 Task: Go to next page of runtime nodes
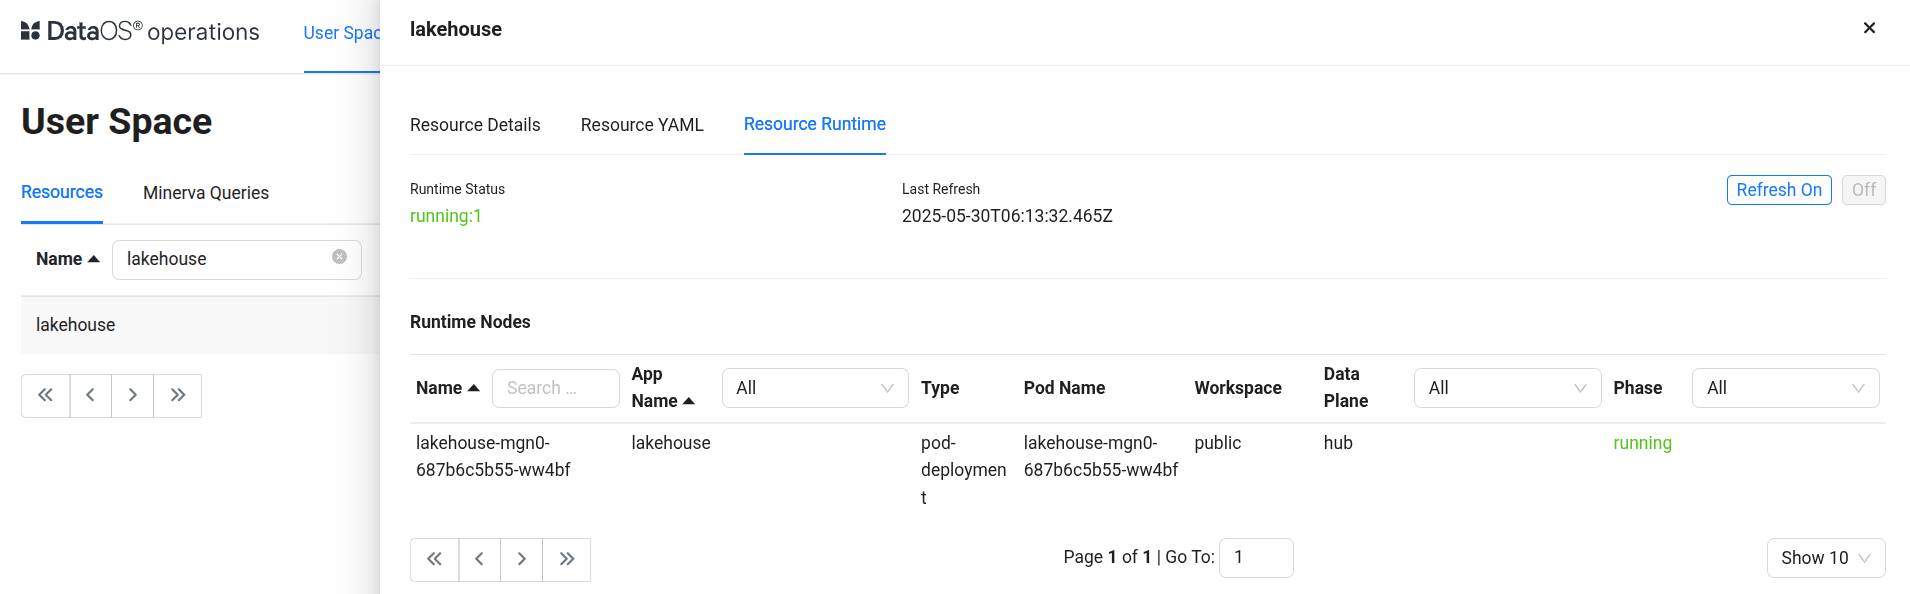[x=521, y=559]
